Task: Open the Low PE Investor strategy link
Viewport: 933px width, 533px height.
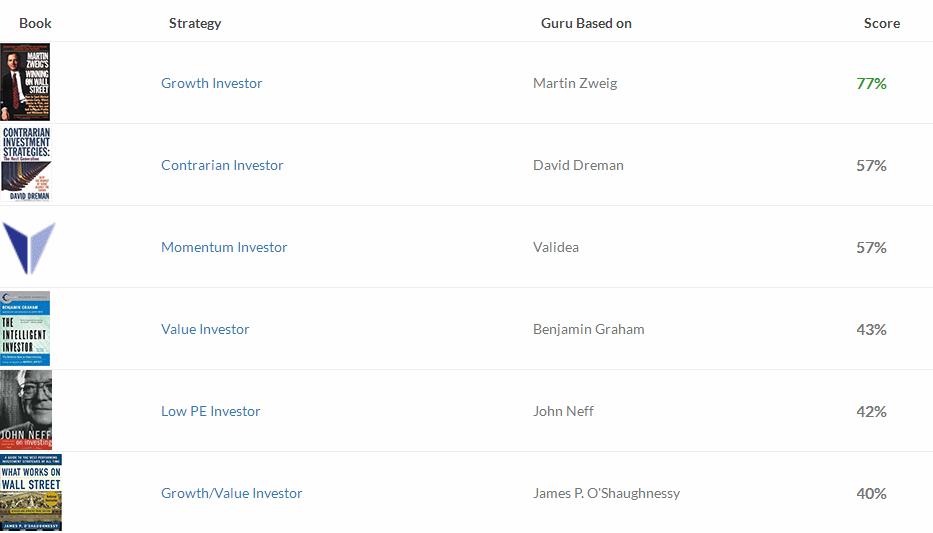Action: (x=211, y=412)
